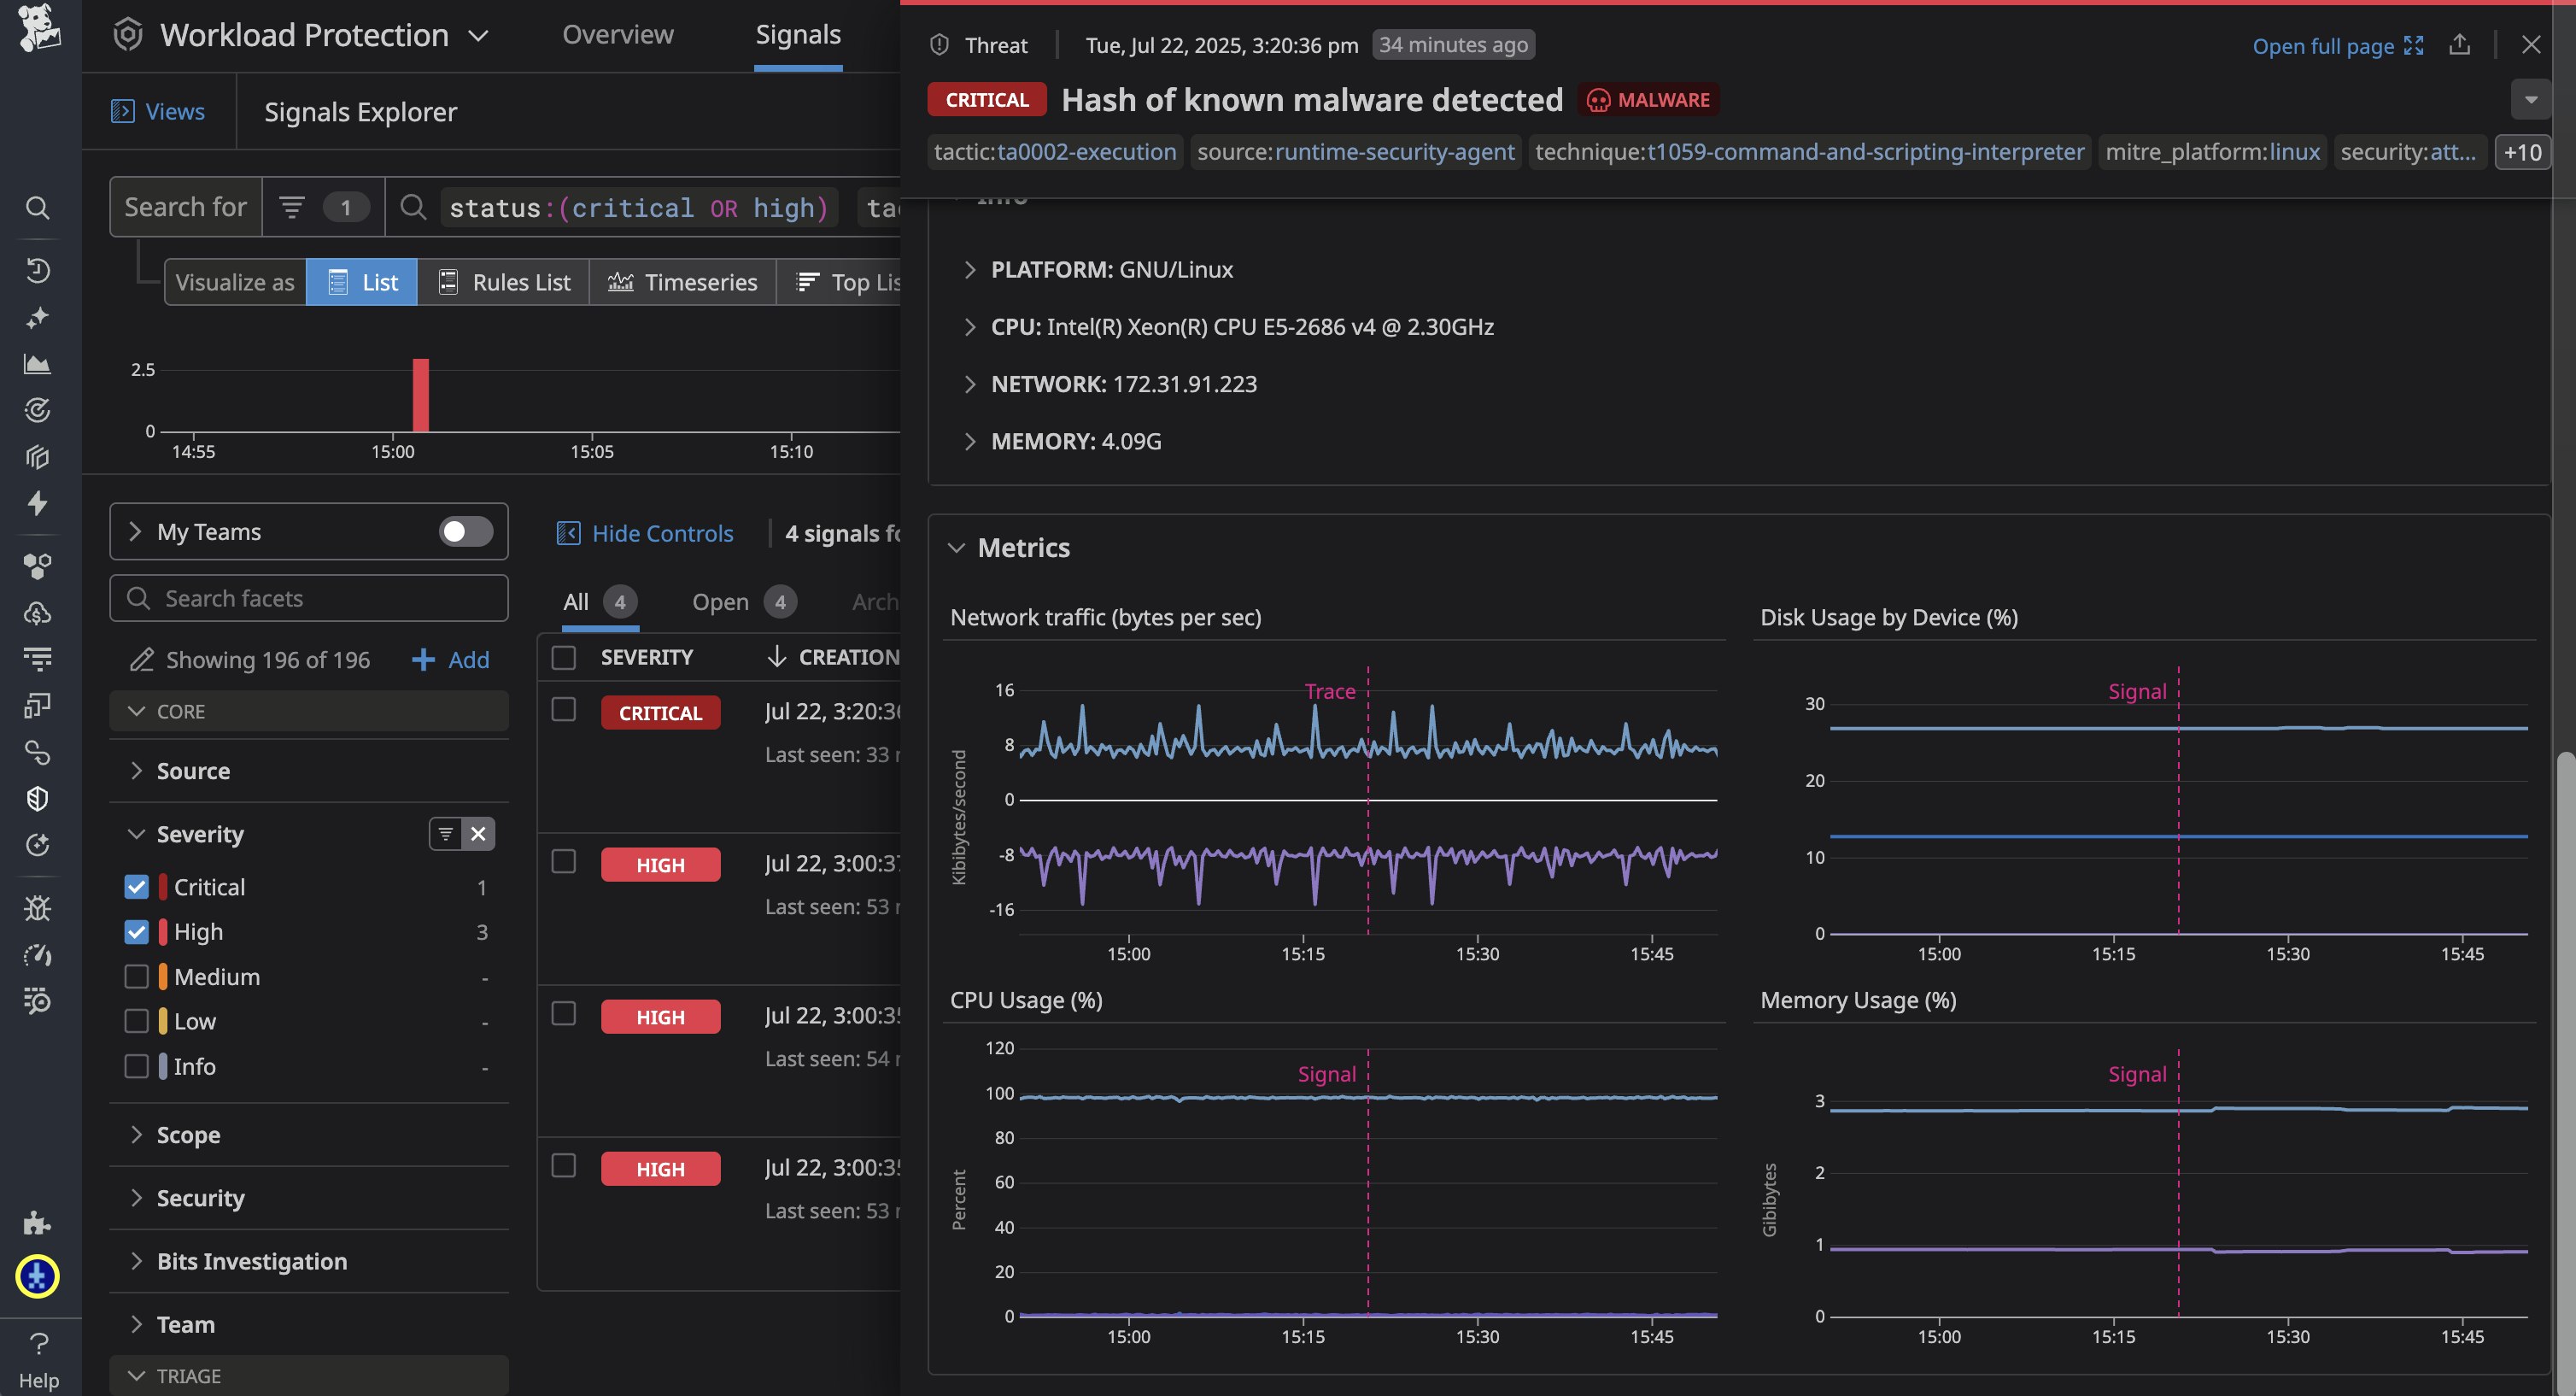The width and height of the screenshot is (2576, 1396).
Task: Open the target monitors icon in sidebar
Action: tap(37, 410)
